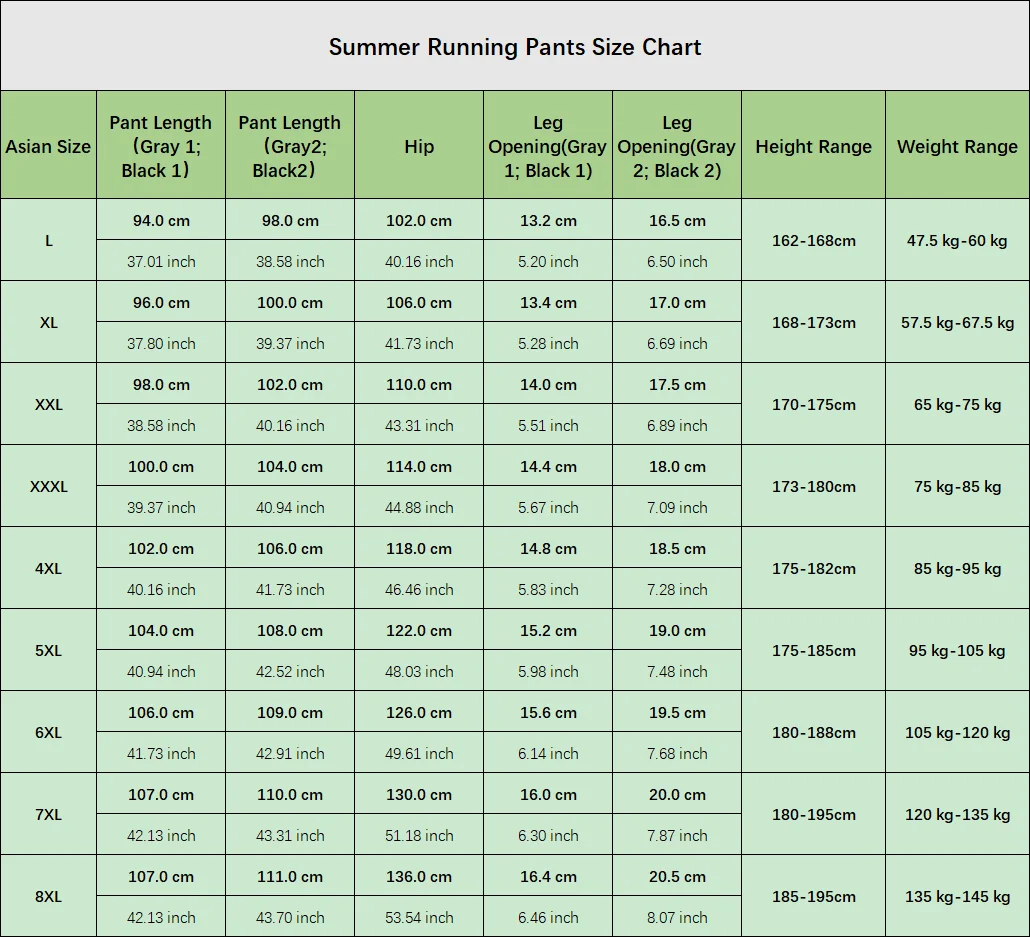Select the "47.5 kg-60 kg" weight cell
Viewport: 1030px width, 937px height.
957,241
